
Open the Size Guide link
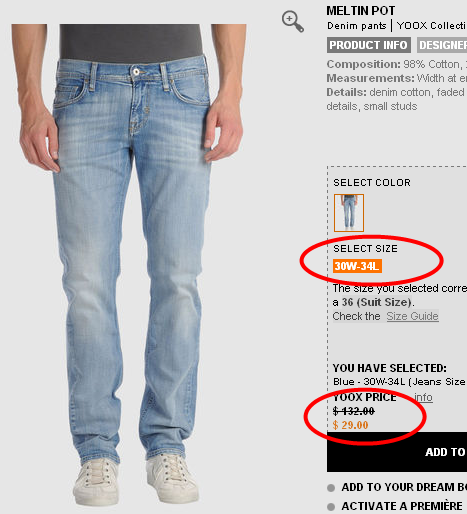(x=412, y=316)
